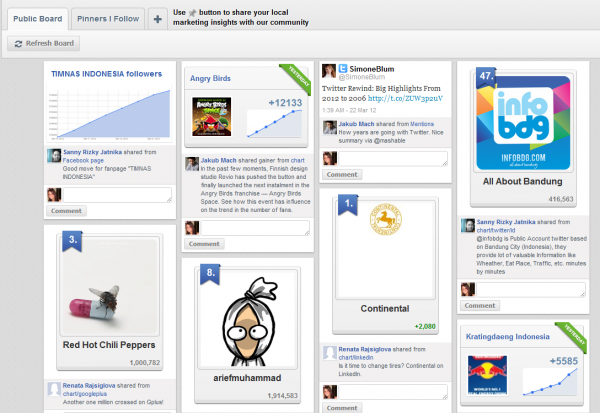Submit Comment on Continental card
Viewport: 600px width, 413px height.
pyautogui.click(x=342, y=408)
